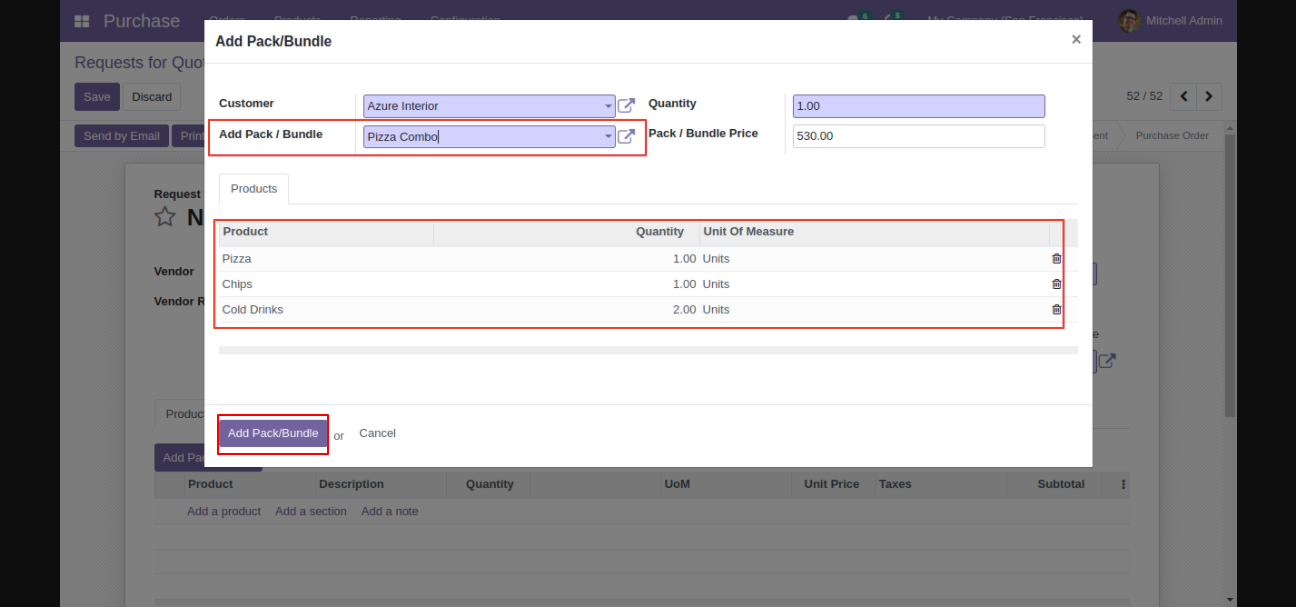Click Unit Of Measure column header
This screenshot has height=607, width=1296.
coord(874,232)
